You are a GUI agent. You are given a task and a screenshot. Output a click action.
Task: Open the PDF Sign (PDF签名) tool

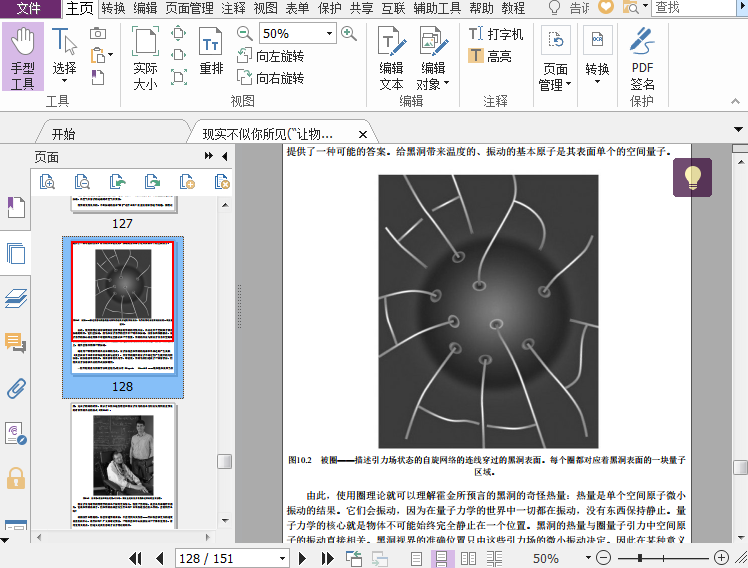pyautogui.click(x=642, y=58)
